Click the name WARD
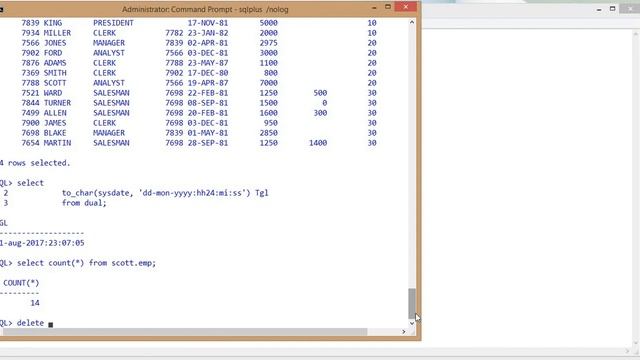640x360 pixels. tap(53, 93)
